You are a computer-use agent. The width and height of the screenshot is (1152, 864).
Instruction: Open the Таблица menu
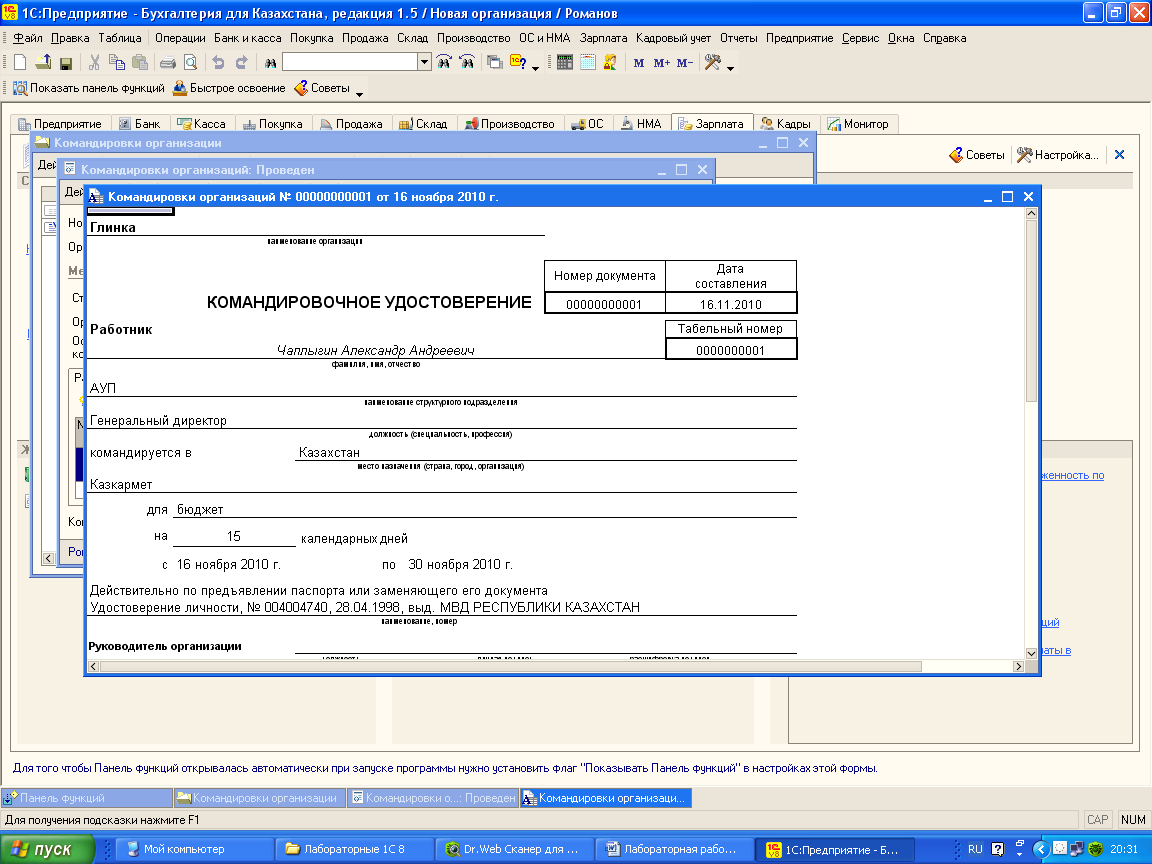click(x=120, y=38)
